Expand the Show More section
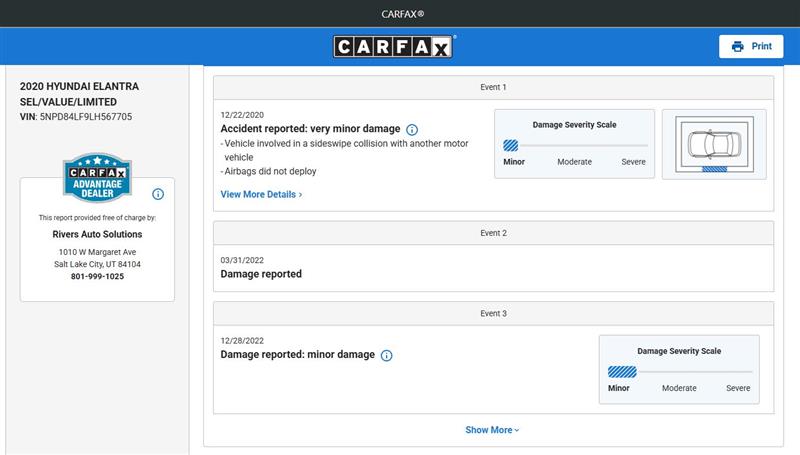This screenshot has height=455, width=800. point(492,430)
